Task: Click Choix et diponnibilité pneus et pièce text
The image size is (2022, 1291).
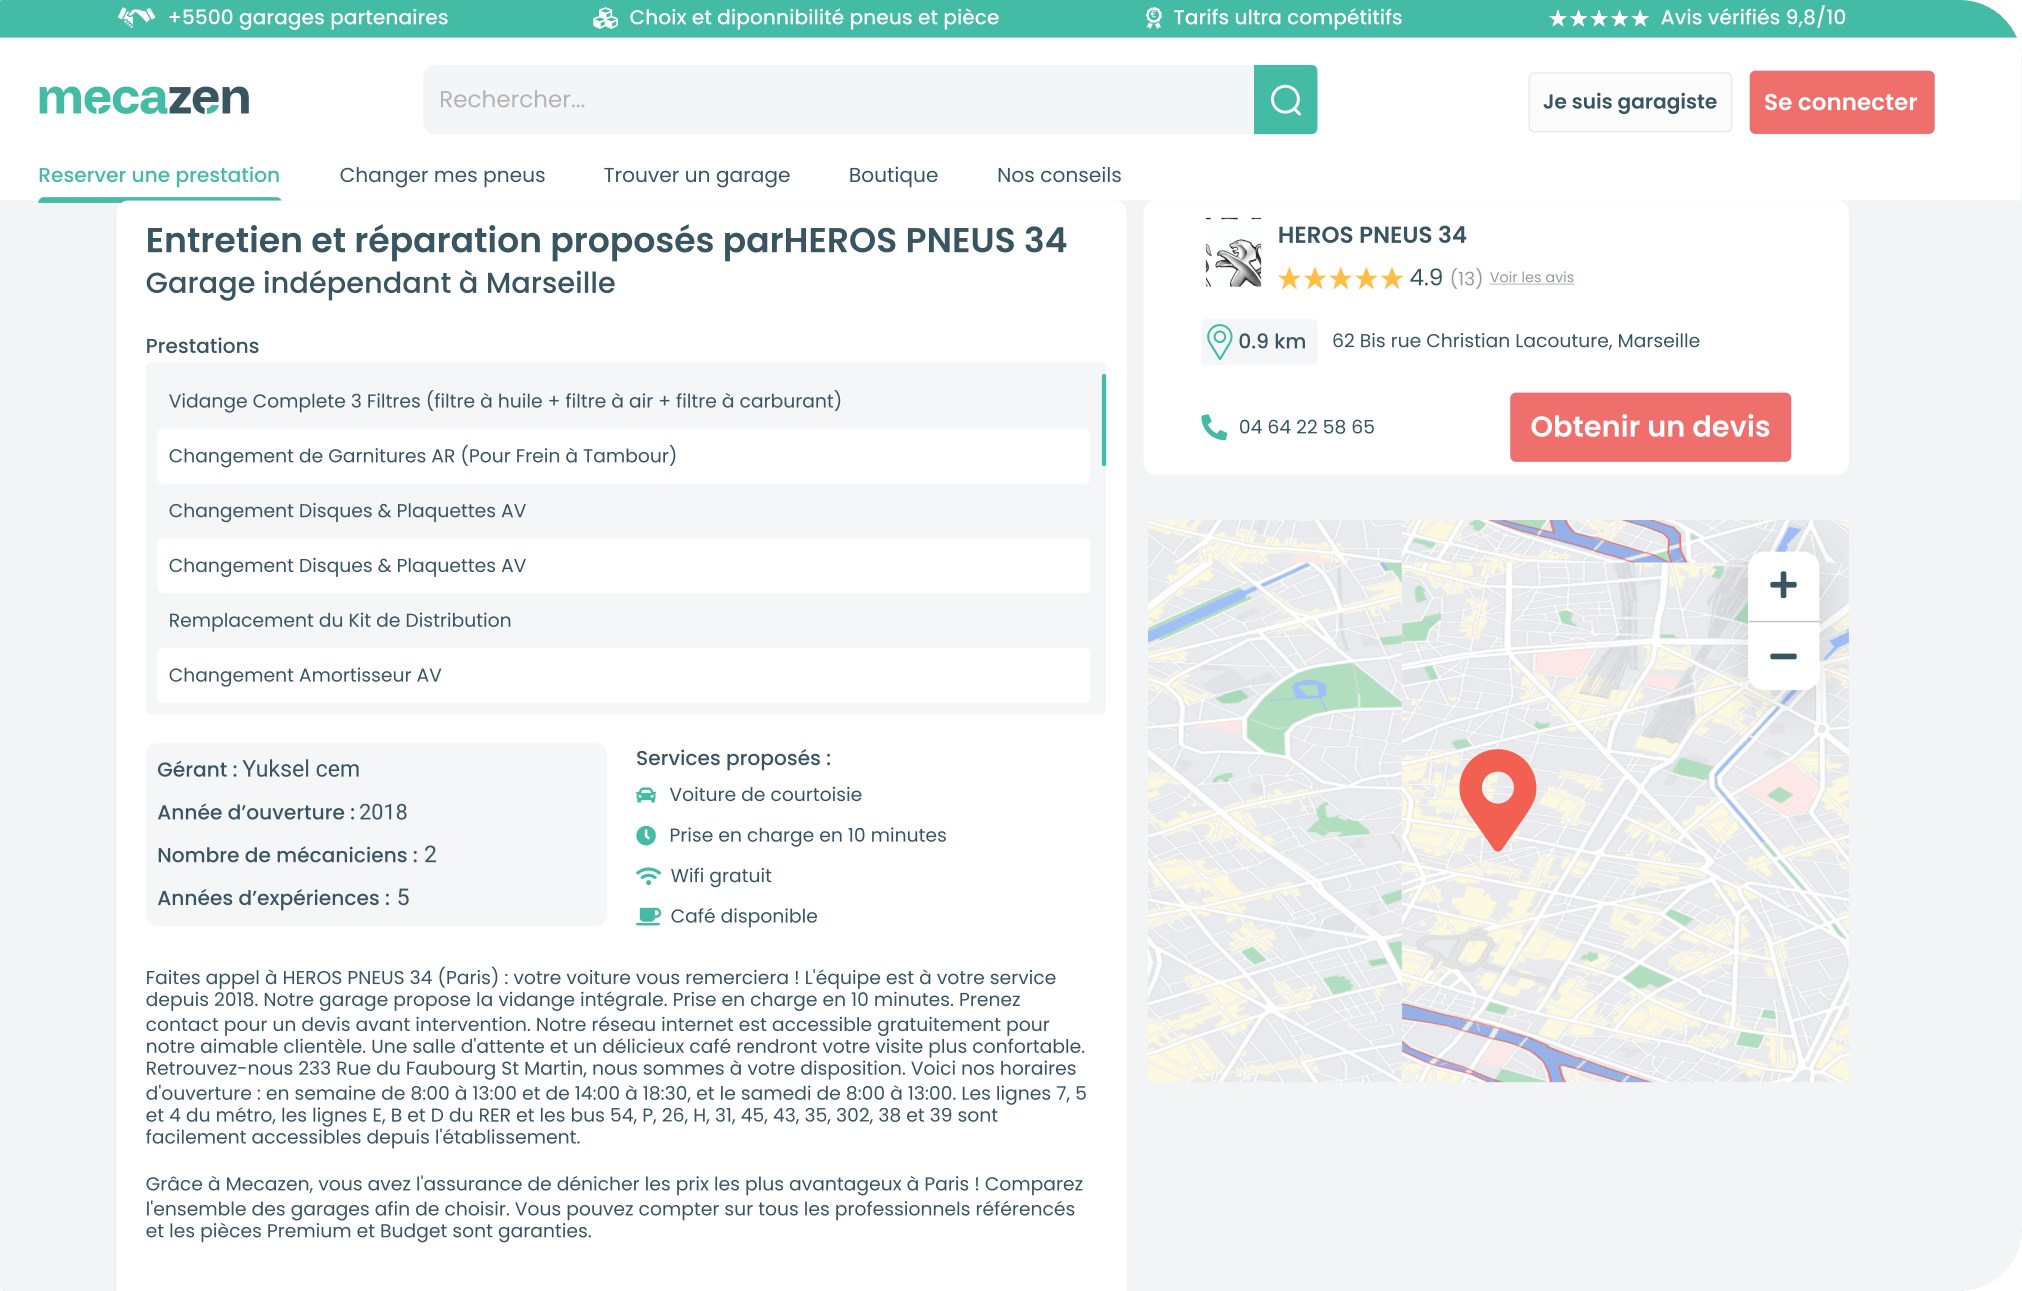Action: [813, 17]
